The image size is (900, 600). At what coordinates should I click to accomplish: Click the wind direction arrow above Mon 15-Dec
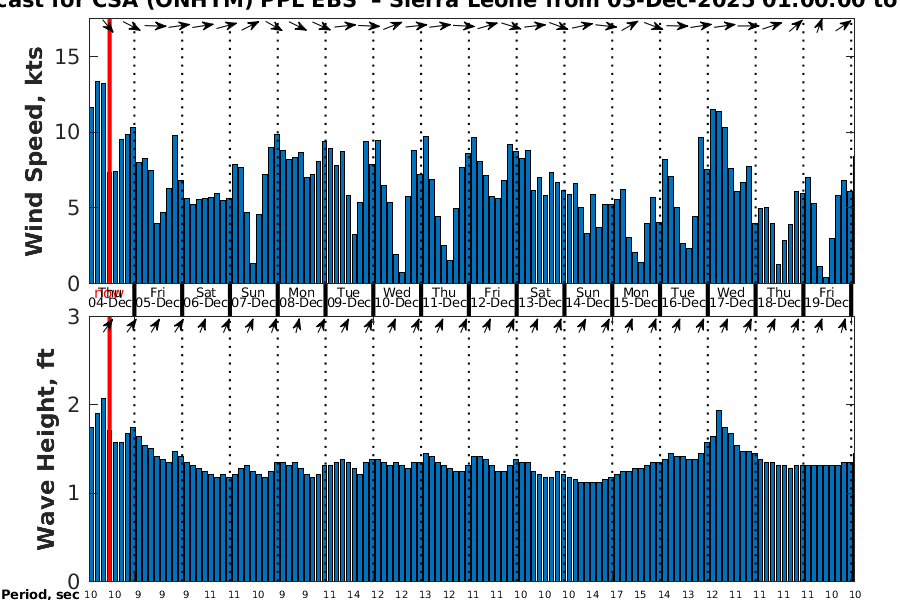pos(637,26)
